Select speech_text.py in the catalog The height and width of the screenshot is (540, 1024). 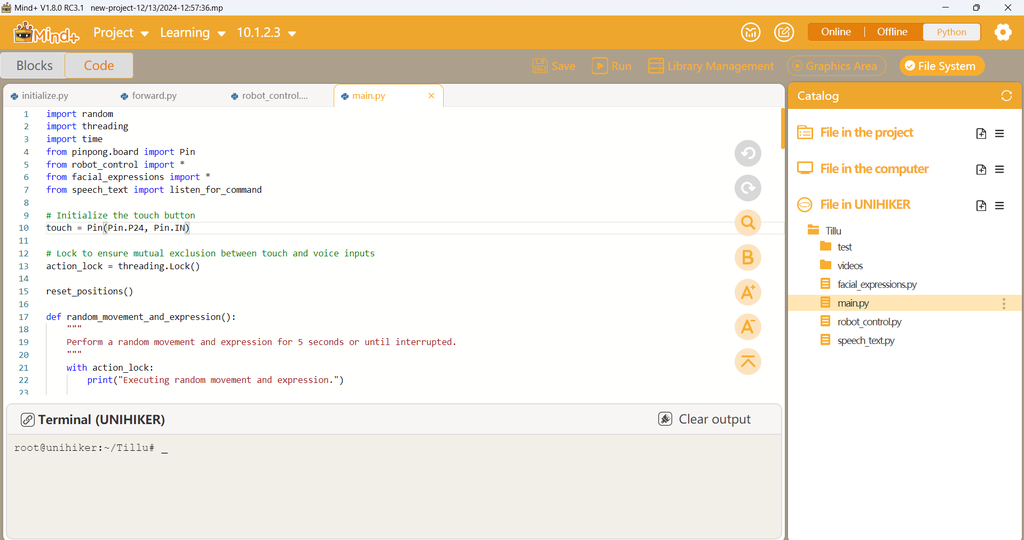point(857,340)
